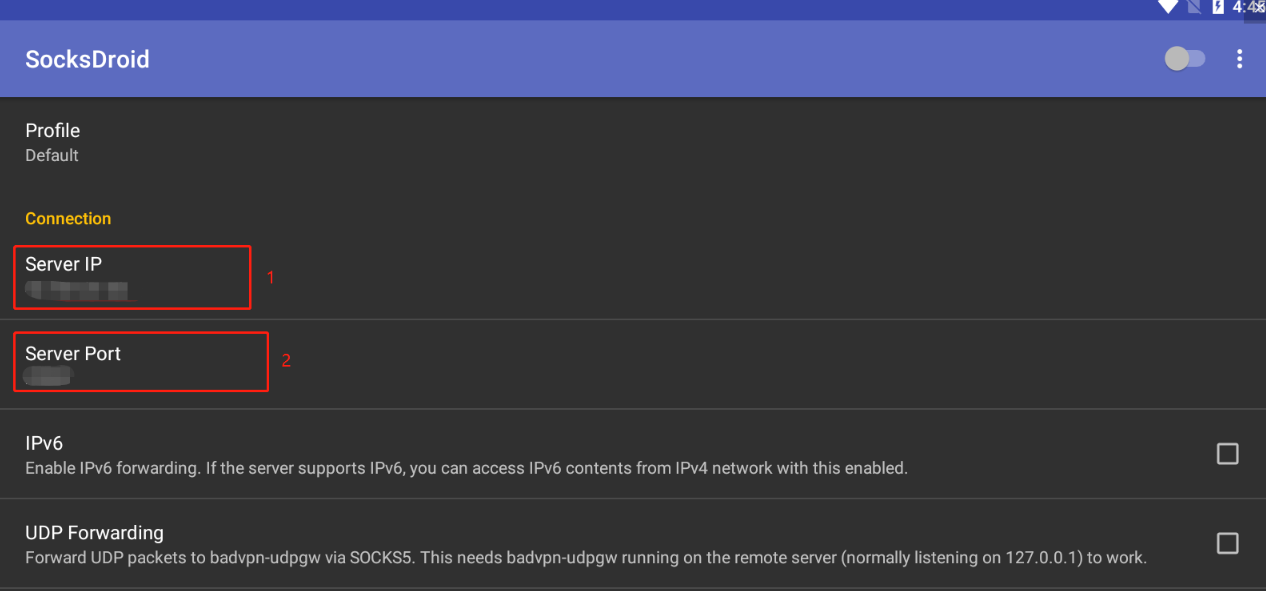Select the Default profile value text
The image size is (1266, 591).
[52, 156]
